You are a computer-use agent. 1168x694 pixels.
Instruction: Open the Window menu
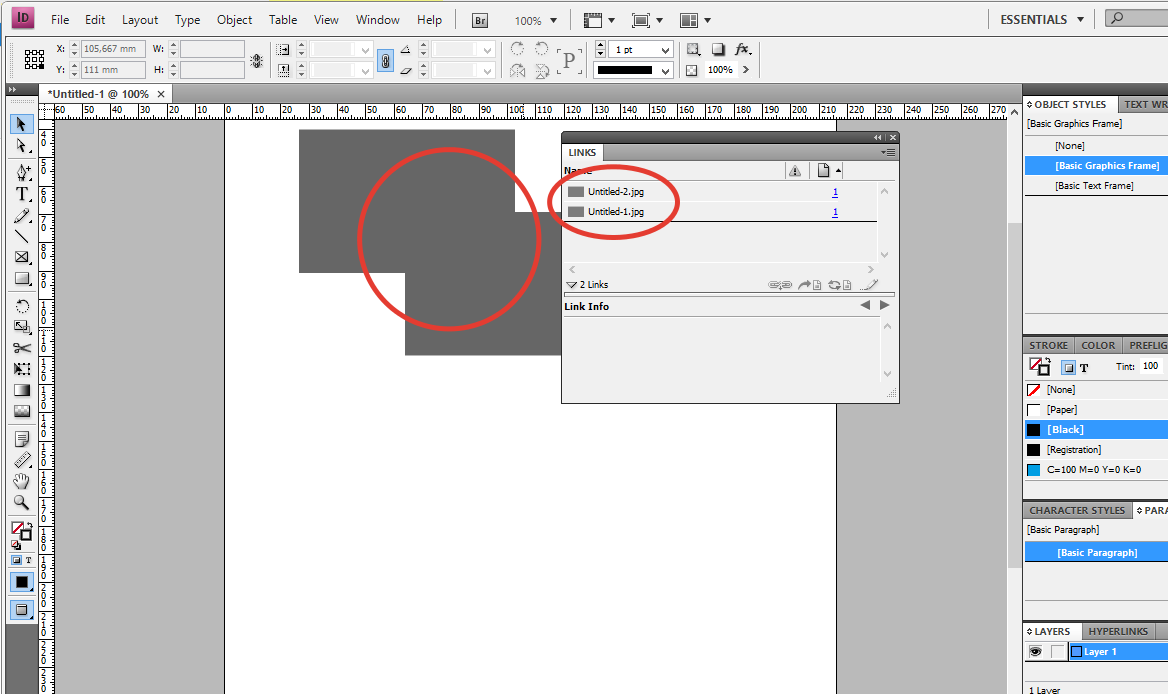click(x=378, y=19)
